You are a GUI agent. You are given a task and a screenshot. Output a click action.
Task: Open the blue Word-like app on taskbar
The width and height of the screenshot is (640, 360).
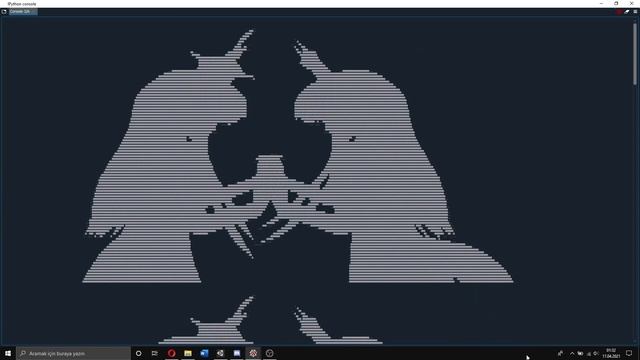[204, 353]
